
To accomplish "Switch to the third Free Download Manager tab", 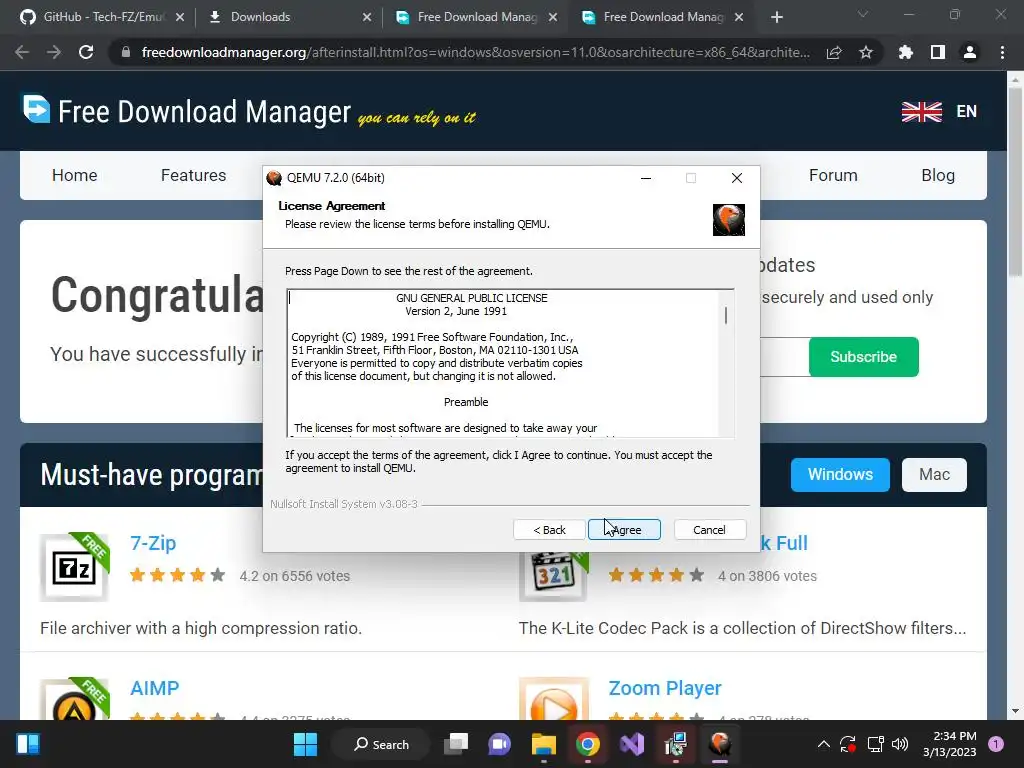I will pyautogui.click(x=477, y=17).
